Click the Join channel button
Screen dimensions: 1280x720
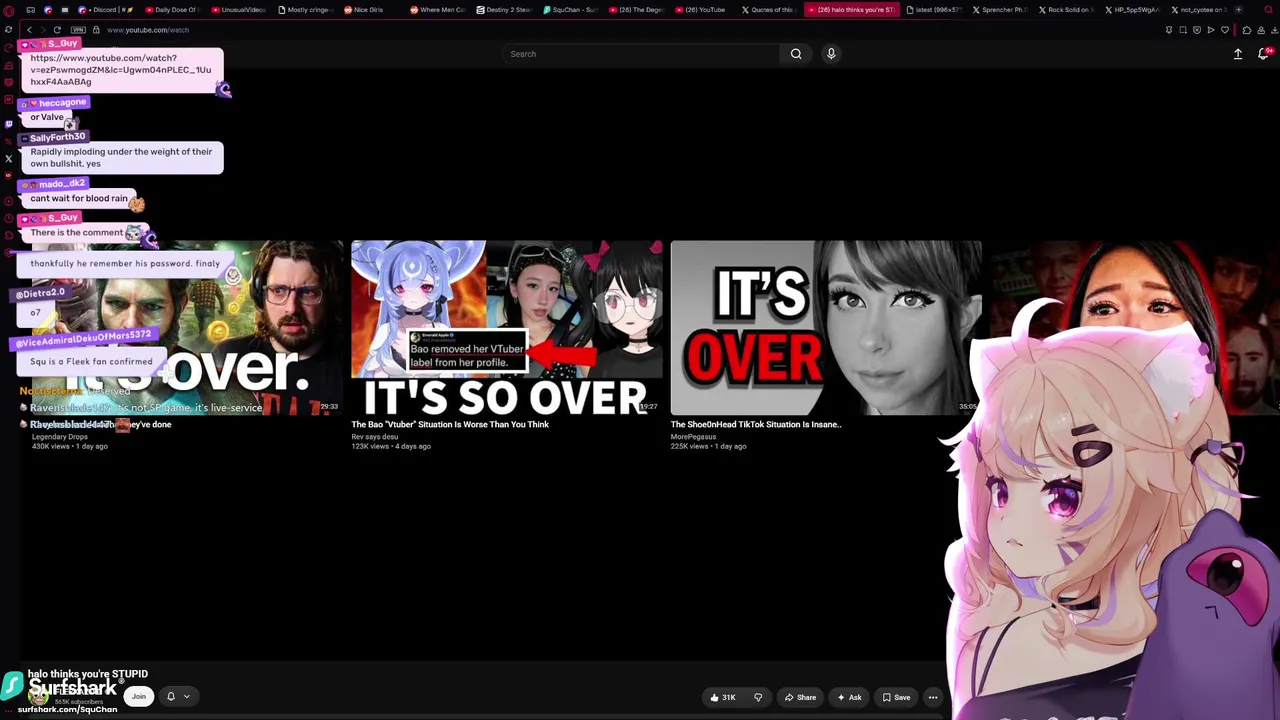(139, 697)
